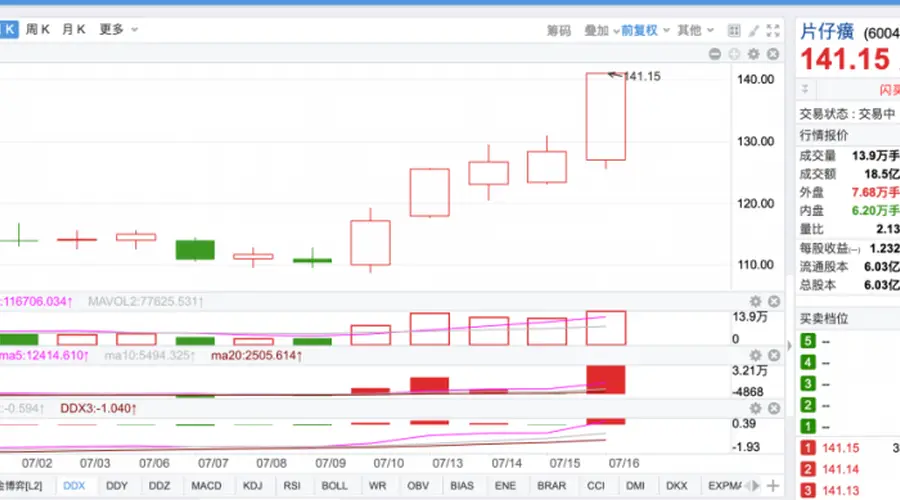Click the ma20:2505.614 label
Screen dimensions: 900x500
tap(256, 355)
